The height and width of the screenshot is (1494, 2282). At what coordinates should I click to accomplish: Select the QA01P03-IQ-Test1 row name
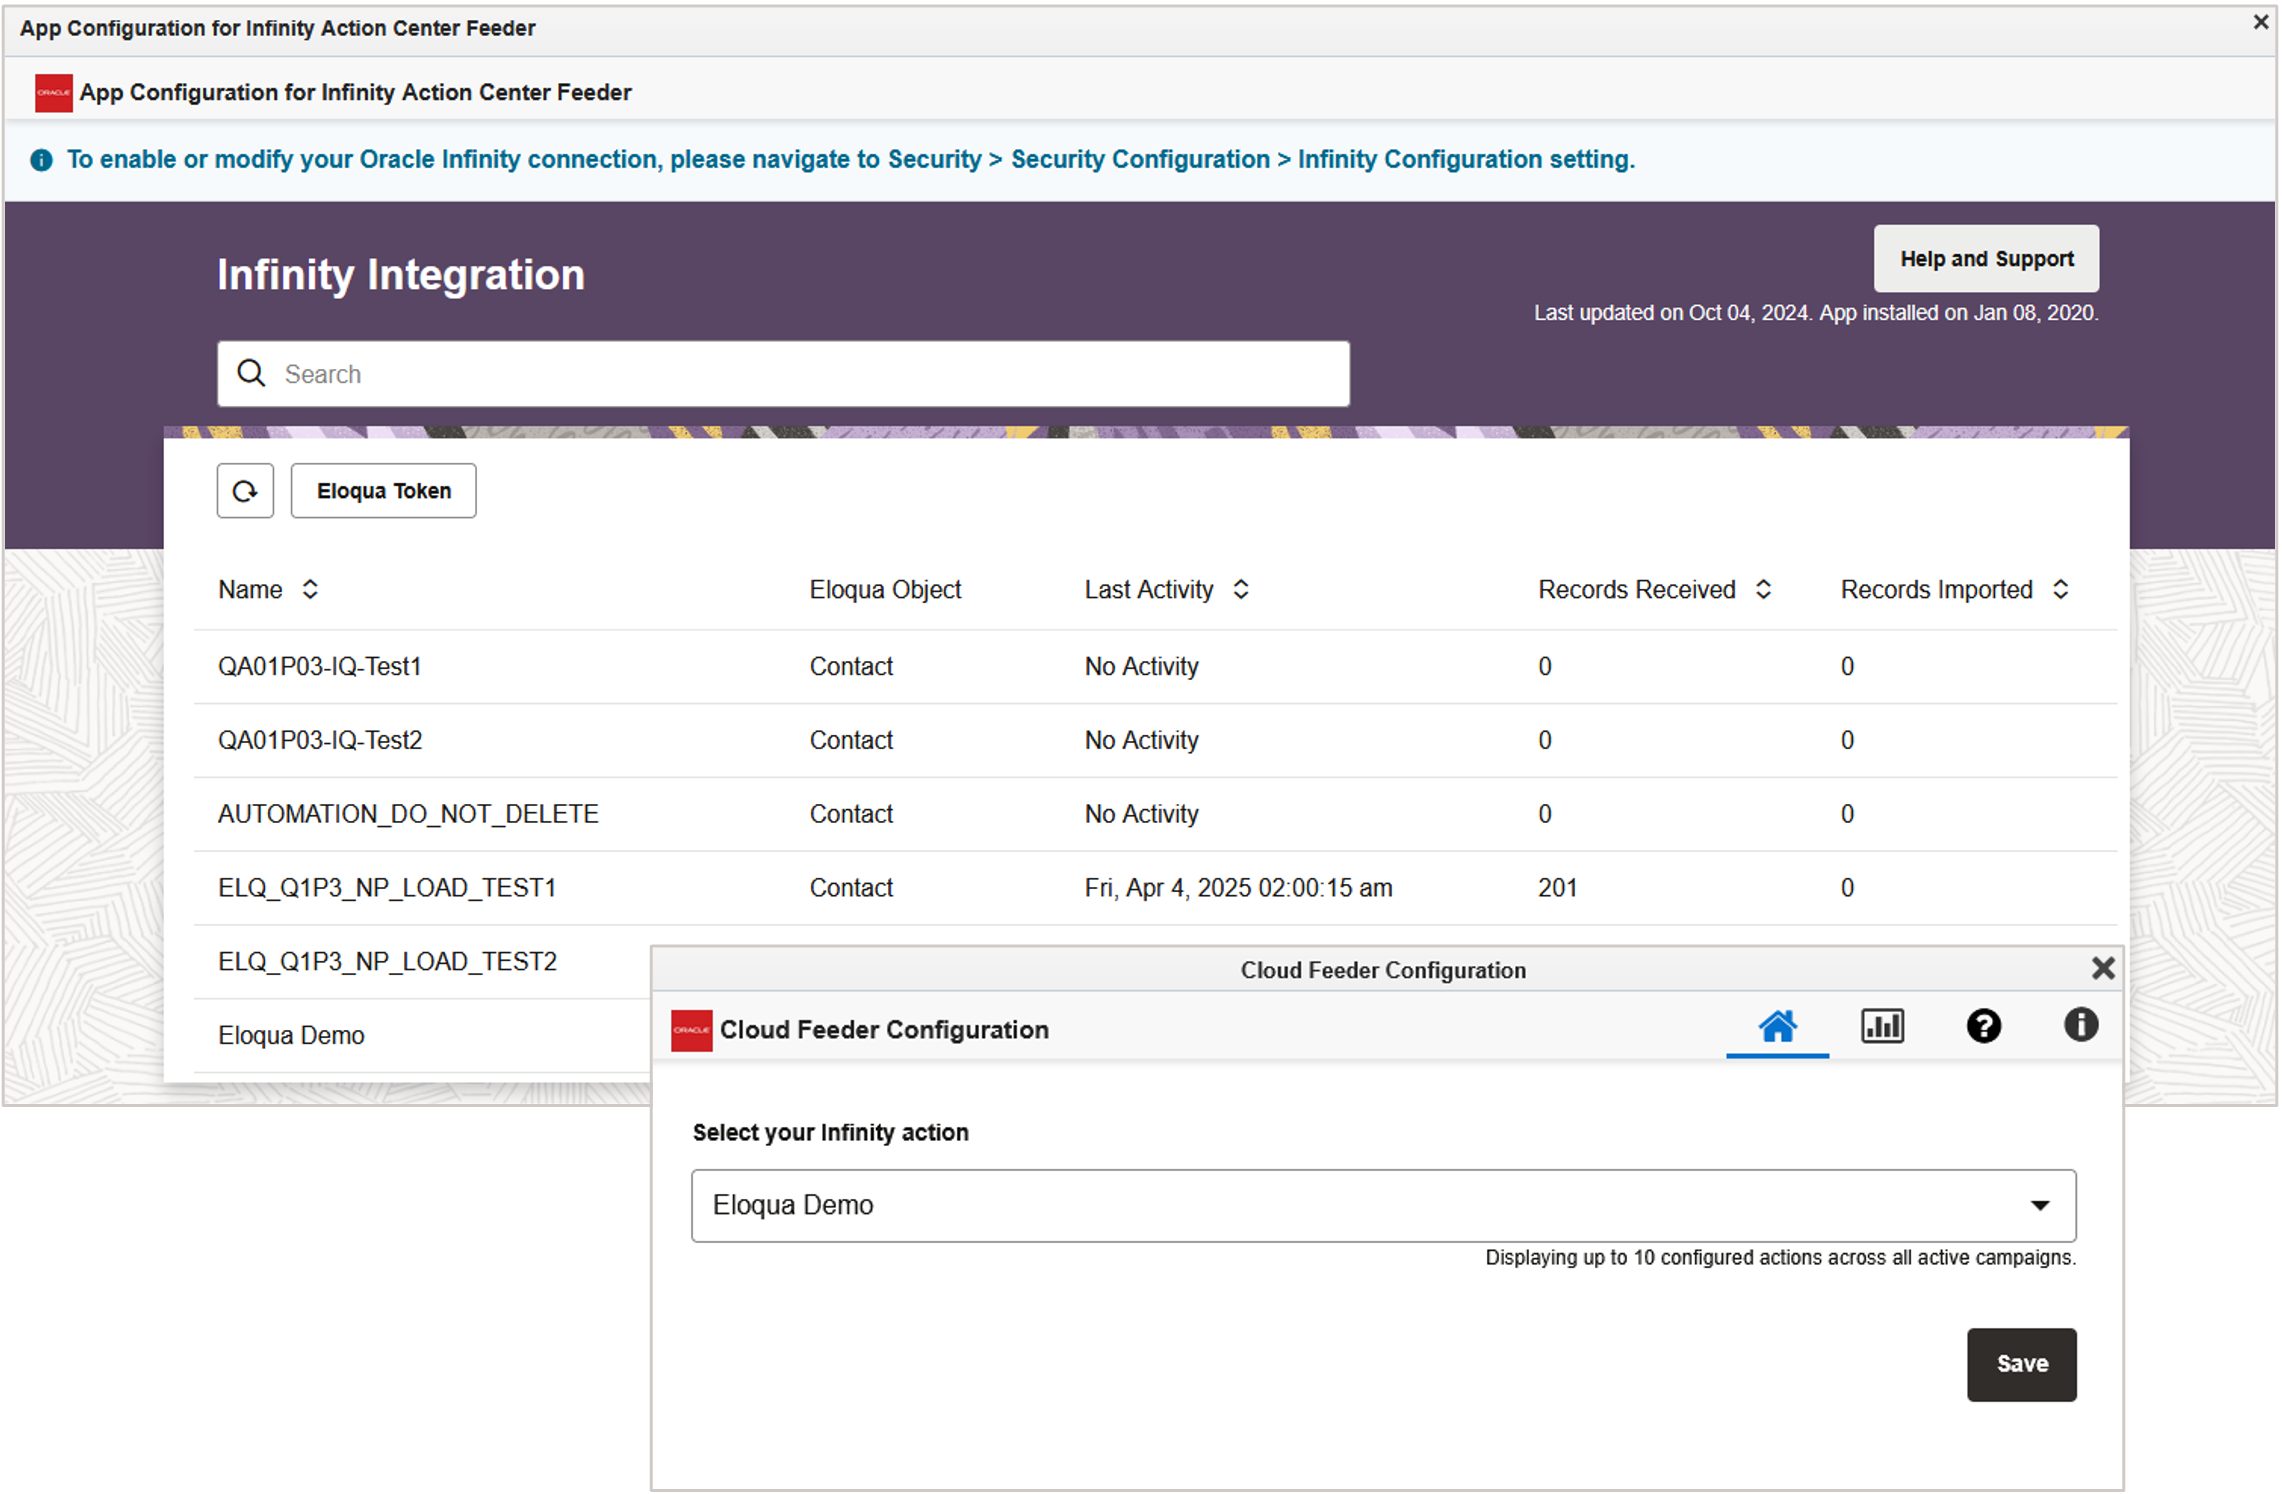[320, 666]
